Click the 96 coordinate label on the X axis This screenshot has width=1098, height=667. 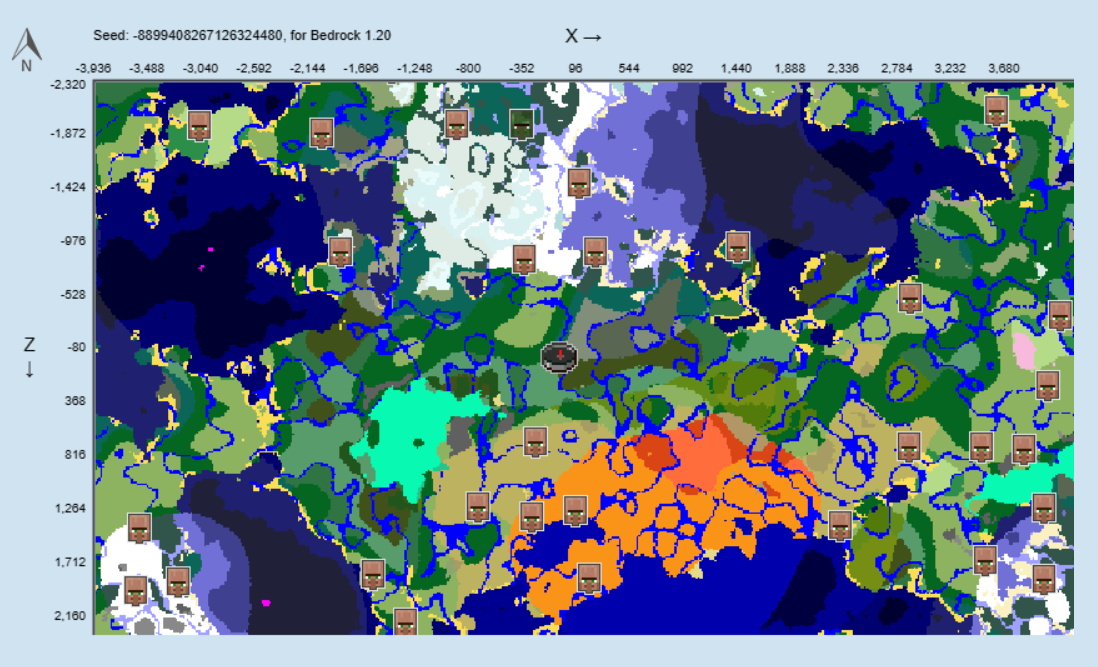576,66
